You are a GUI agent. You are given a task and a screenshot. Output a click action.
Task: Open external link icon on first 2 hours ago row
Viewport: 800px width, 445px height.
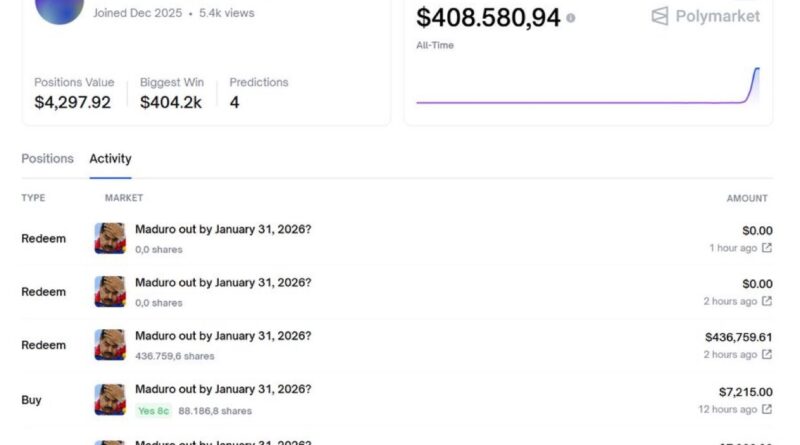pos(767,301)
